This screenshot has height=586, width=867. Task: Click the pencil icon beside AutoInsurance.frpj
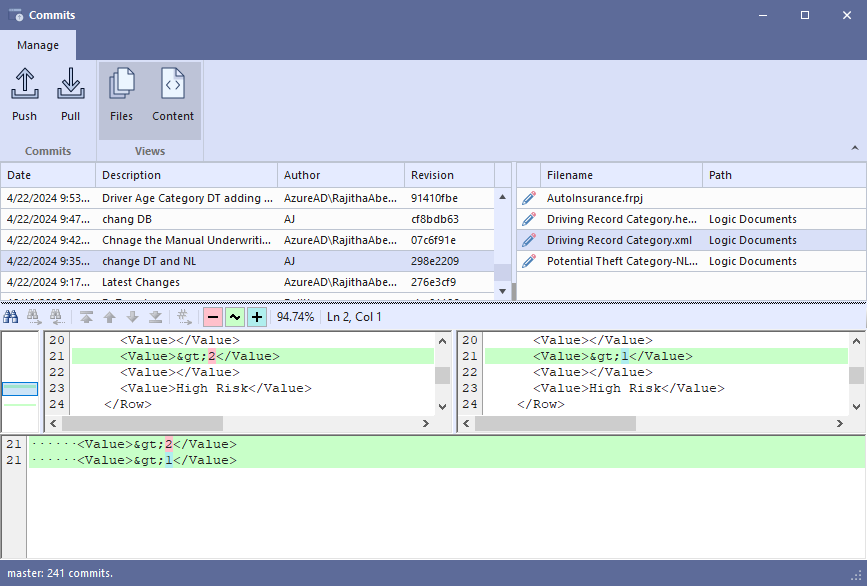coord(529,198)
